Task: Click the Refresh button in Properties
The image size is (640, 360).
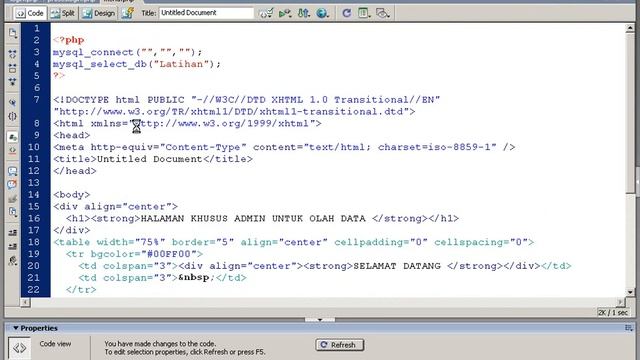Action: (340, 345)
